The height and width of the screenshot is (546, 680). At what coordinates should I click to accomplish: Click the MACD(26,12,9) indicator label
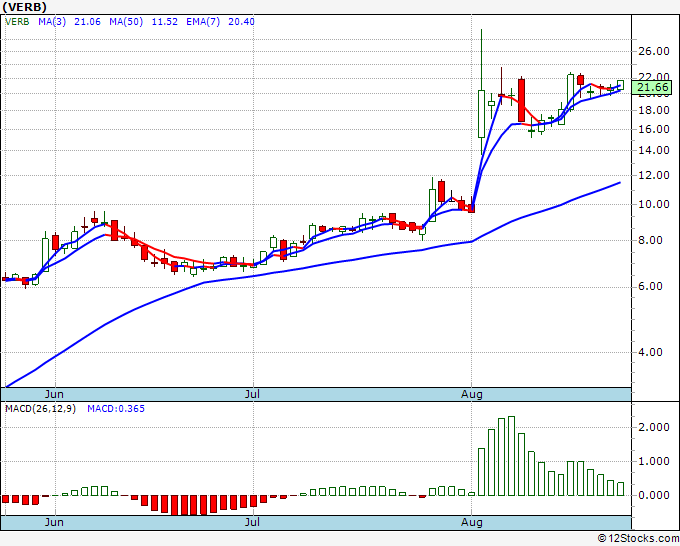tap(40, 409)
